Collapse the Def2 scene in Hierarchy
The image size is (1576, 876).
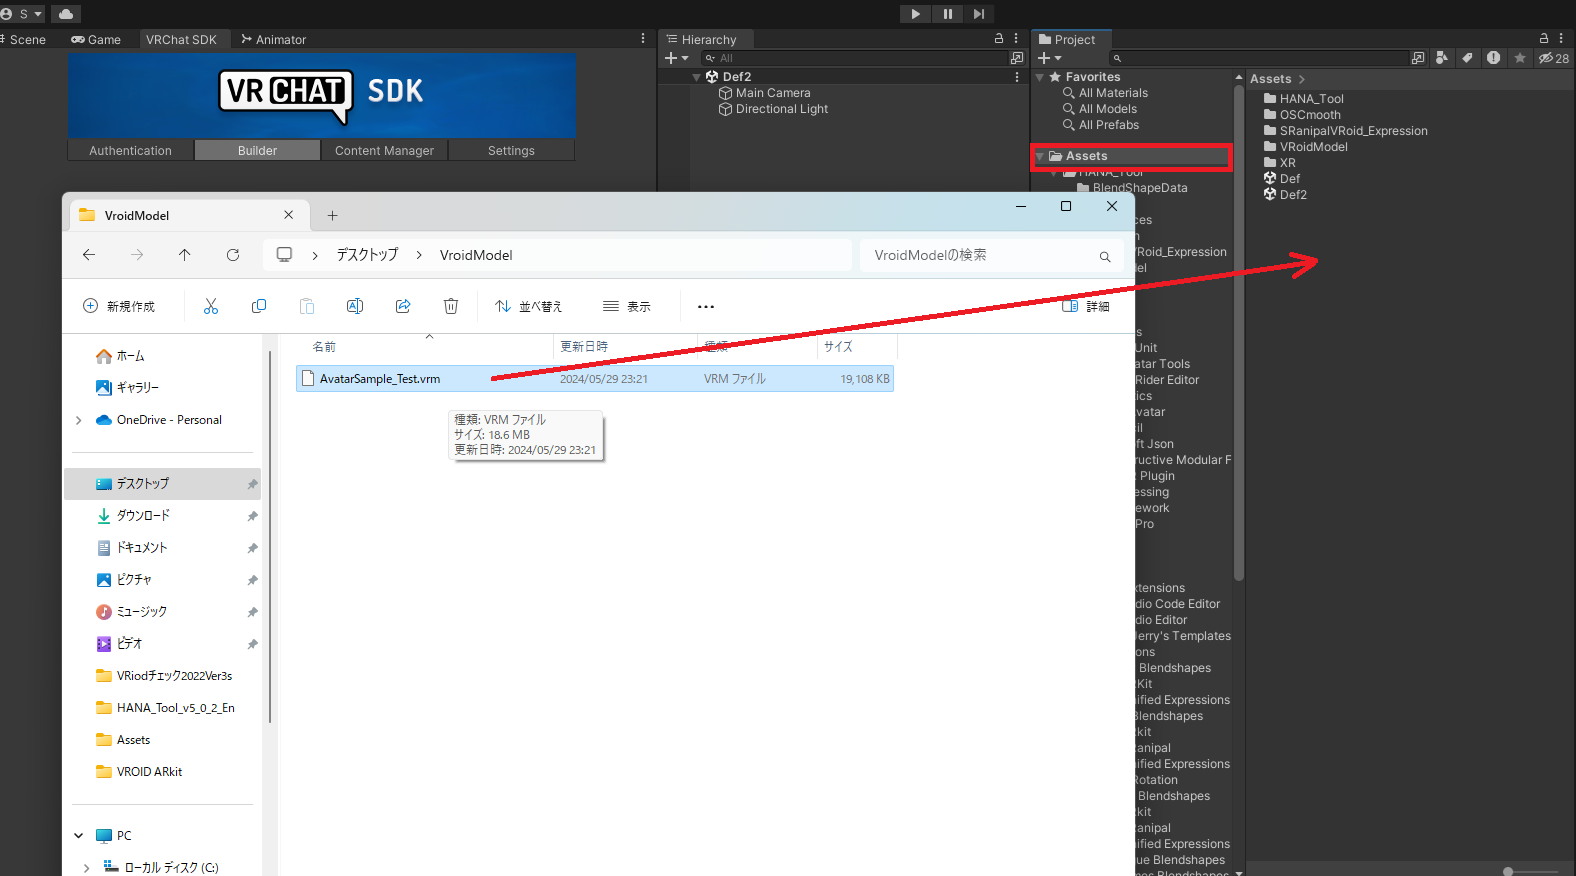coord(696,77)
